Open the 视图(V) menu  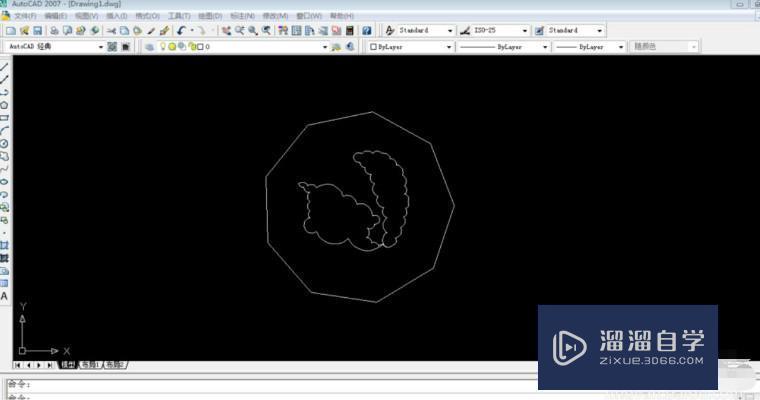pos(86,16)
